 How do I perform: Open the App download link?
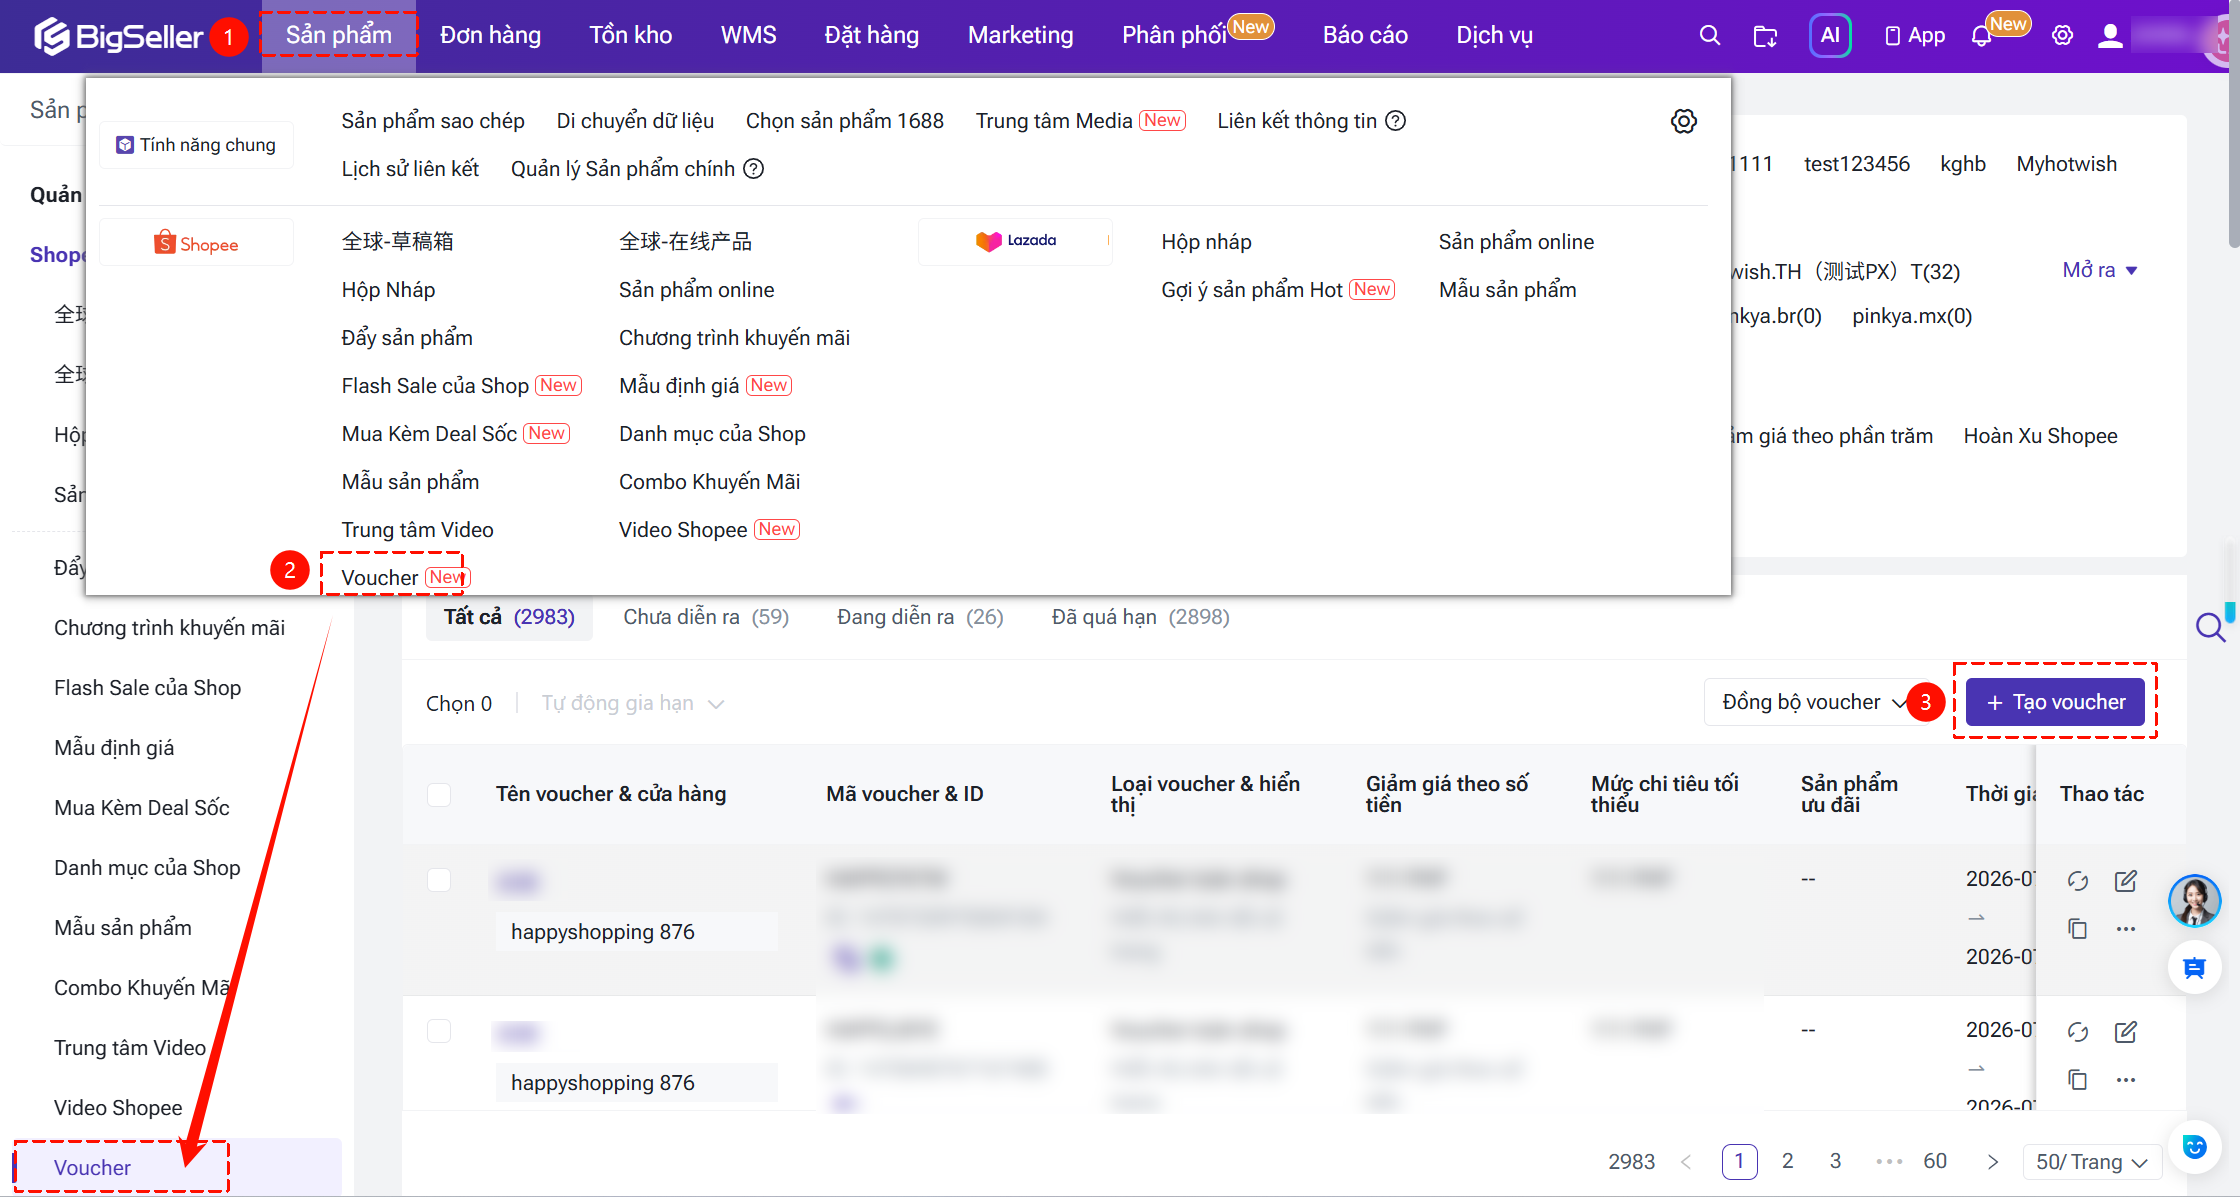tap(1915, 36)
